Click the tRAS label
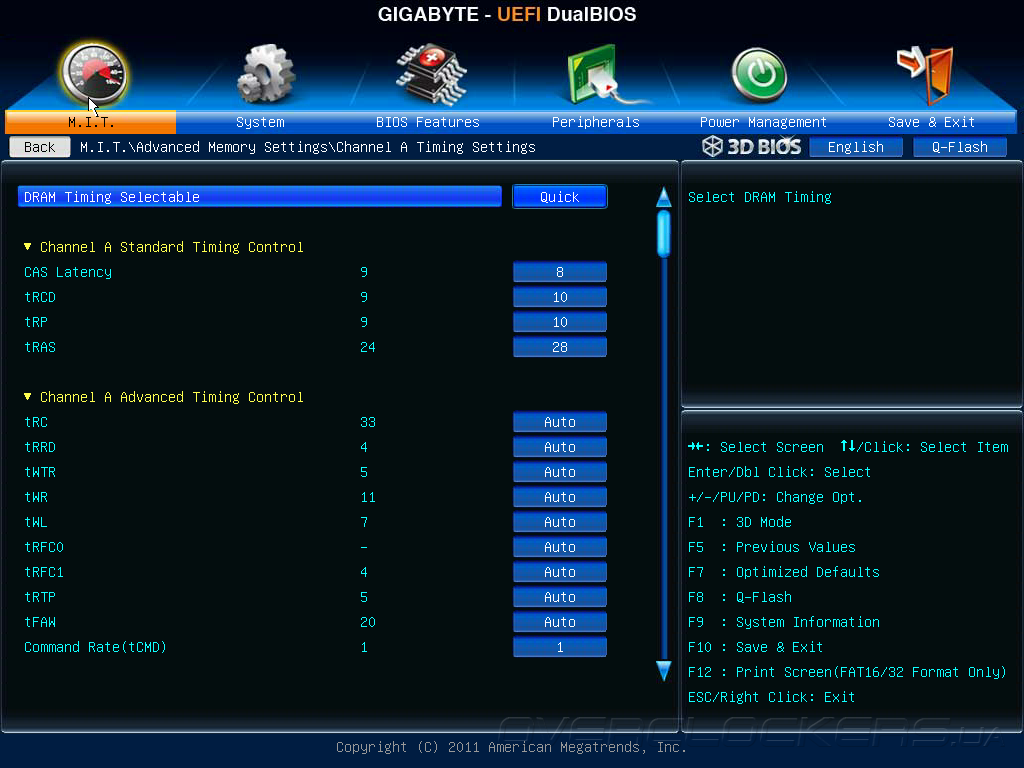Viewport: 1024px width, 768px height. pos(40,347)
